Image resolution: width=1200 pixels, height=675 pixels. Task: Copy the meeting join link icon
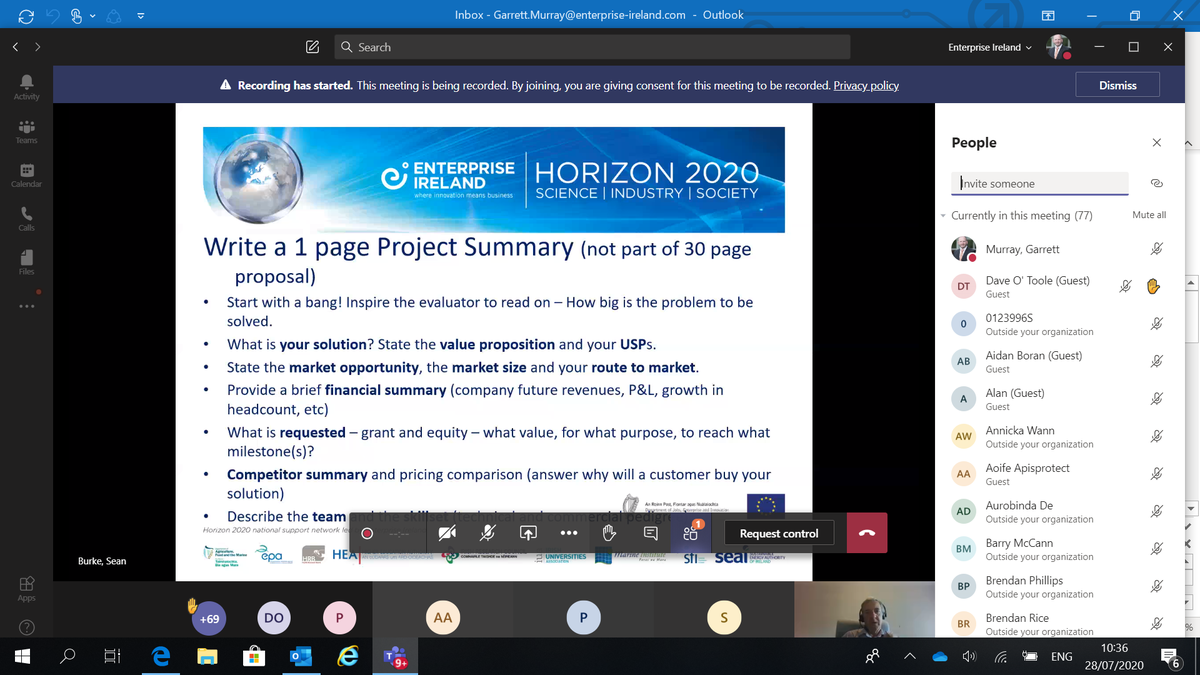(x=1157, y=184)
